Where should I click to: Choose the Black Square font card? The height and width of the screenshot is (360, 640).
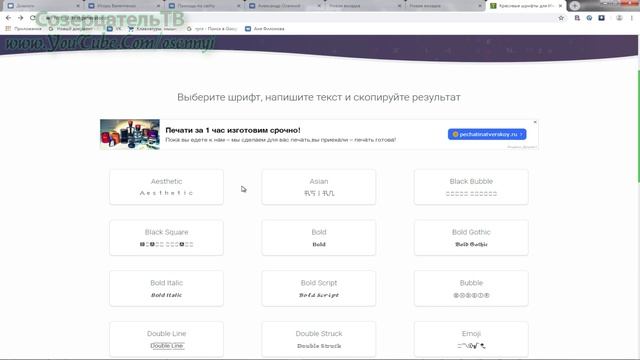click(167, 238)
